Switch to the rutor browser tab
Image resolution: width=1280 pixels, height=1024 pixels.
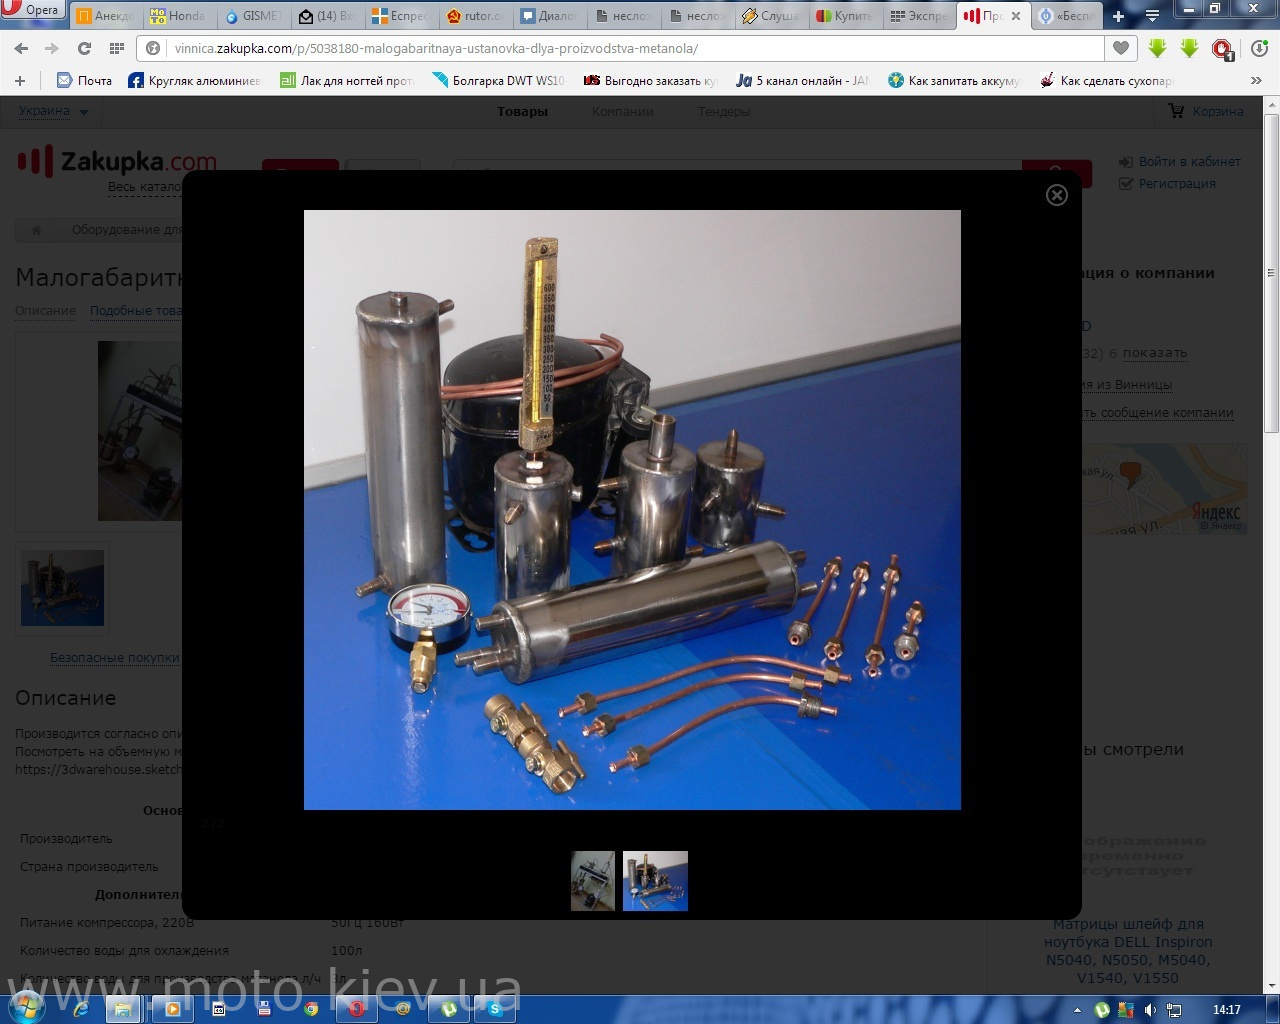(x=475, y=16)
